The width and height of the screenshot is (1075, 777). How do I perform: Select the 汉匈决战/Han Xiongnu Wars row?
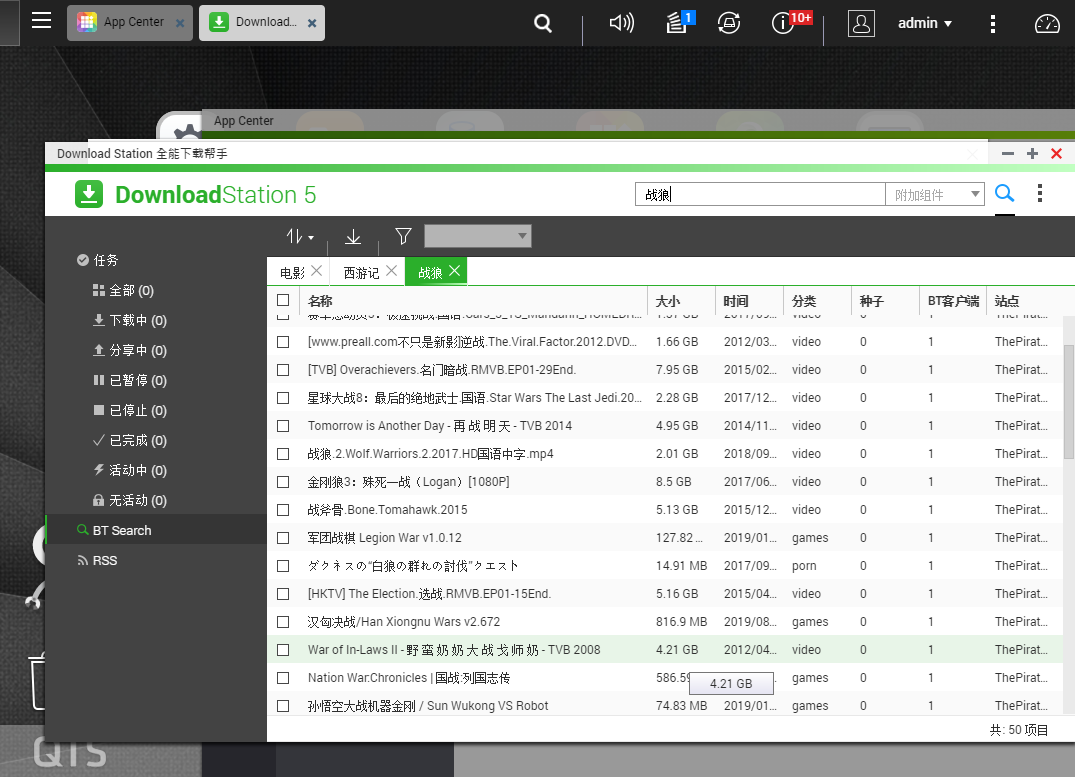(665, 622)
